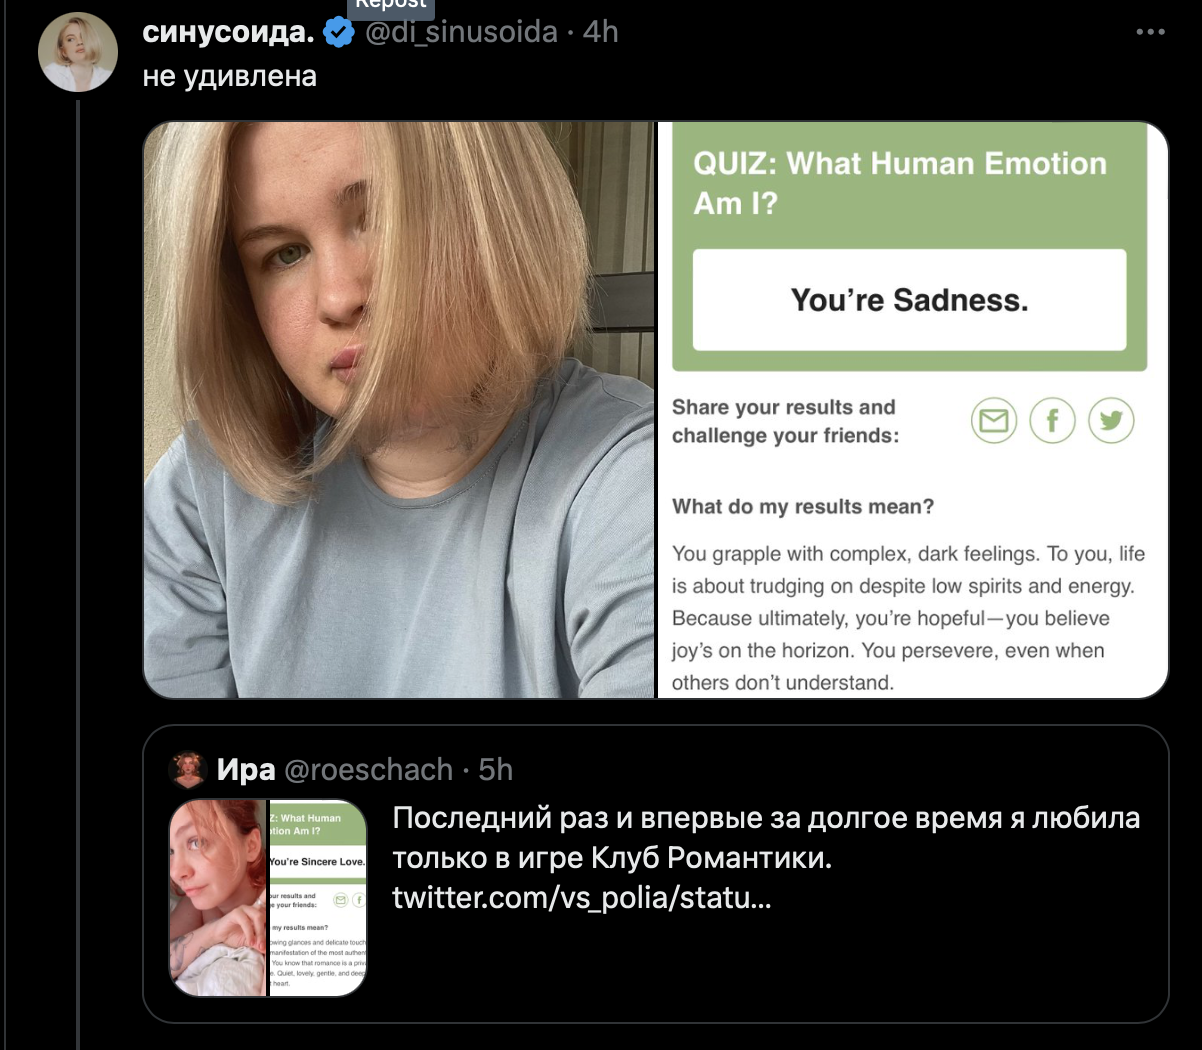Open the 4h tweet timestamp

tap(601, 32)
